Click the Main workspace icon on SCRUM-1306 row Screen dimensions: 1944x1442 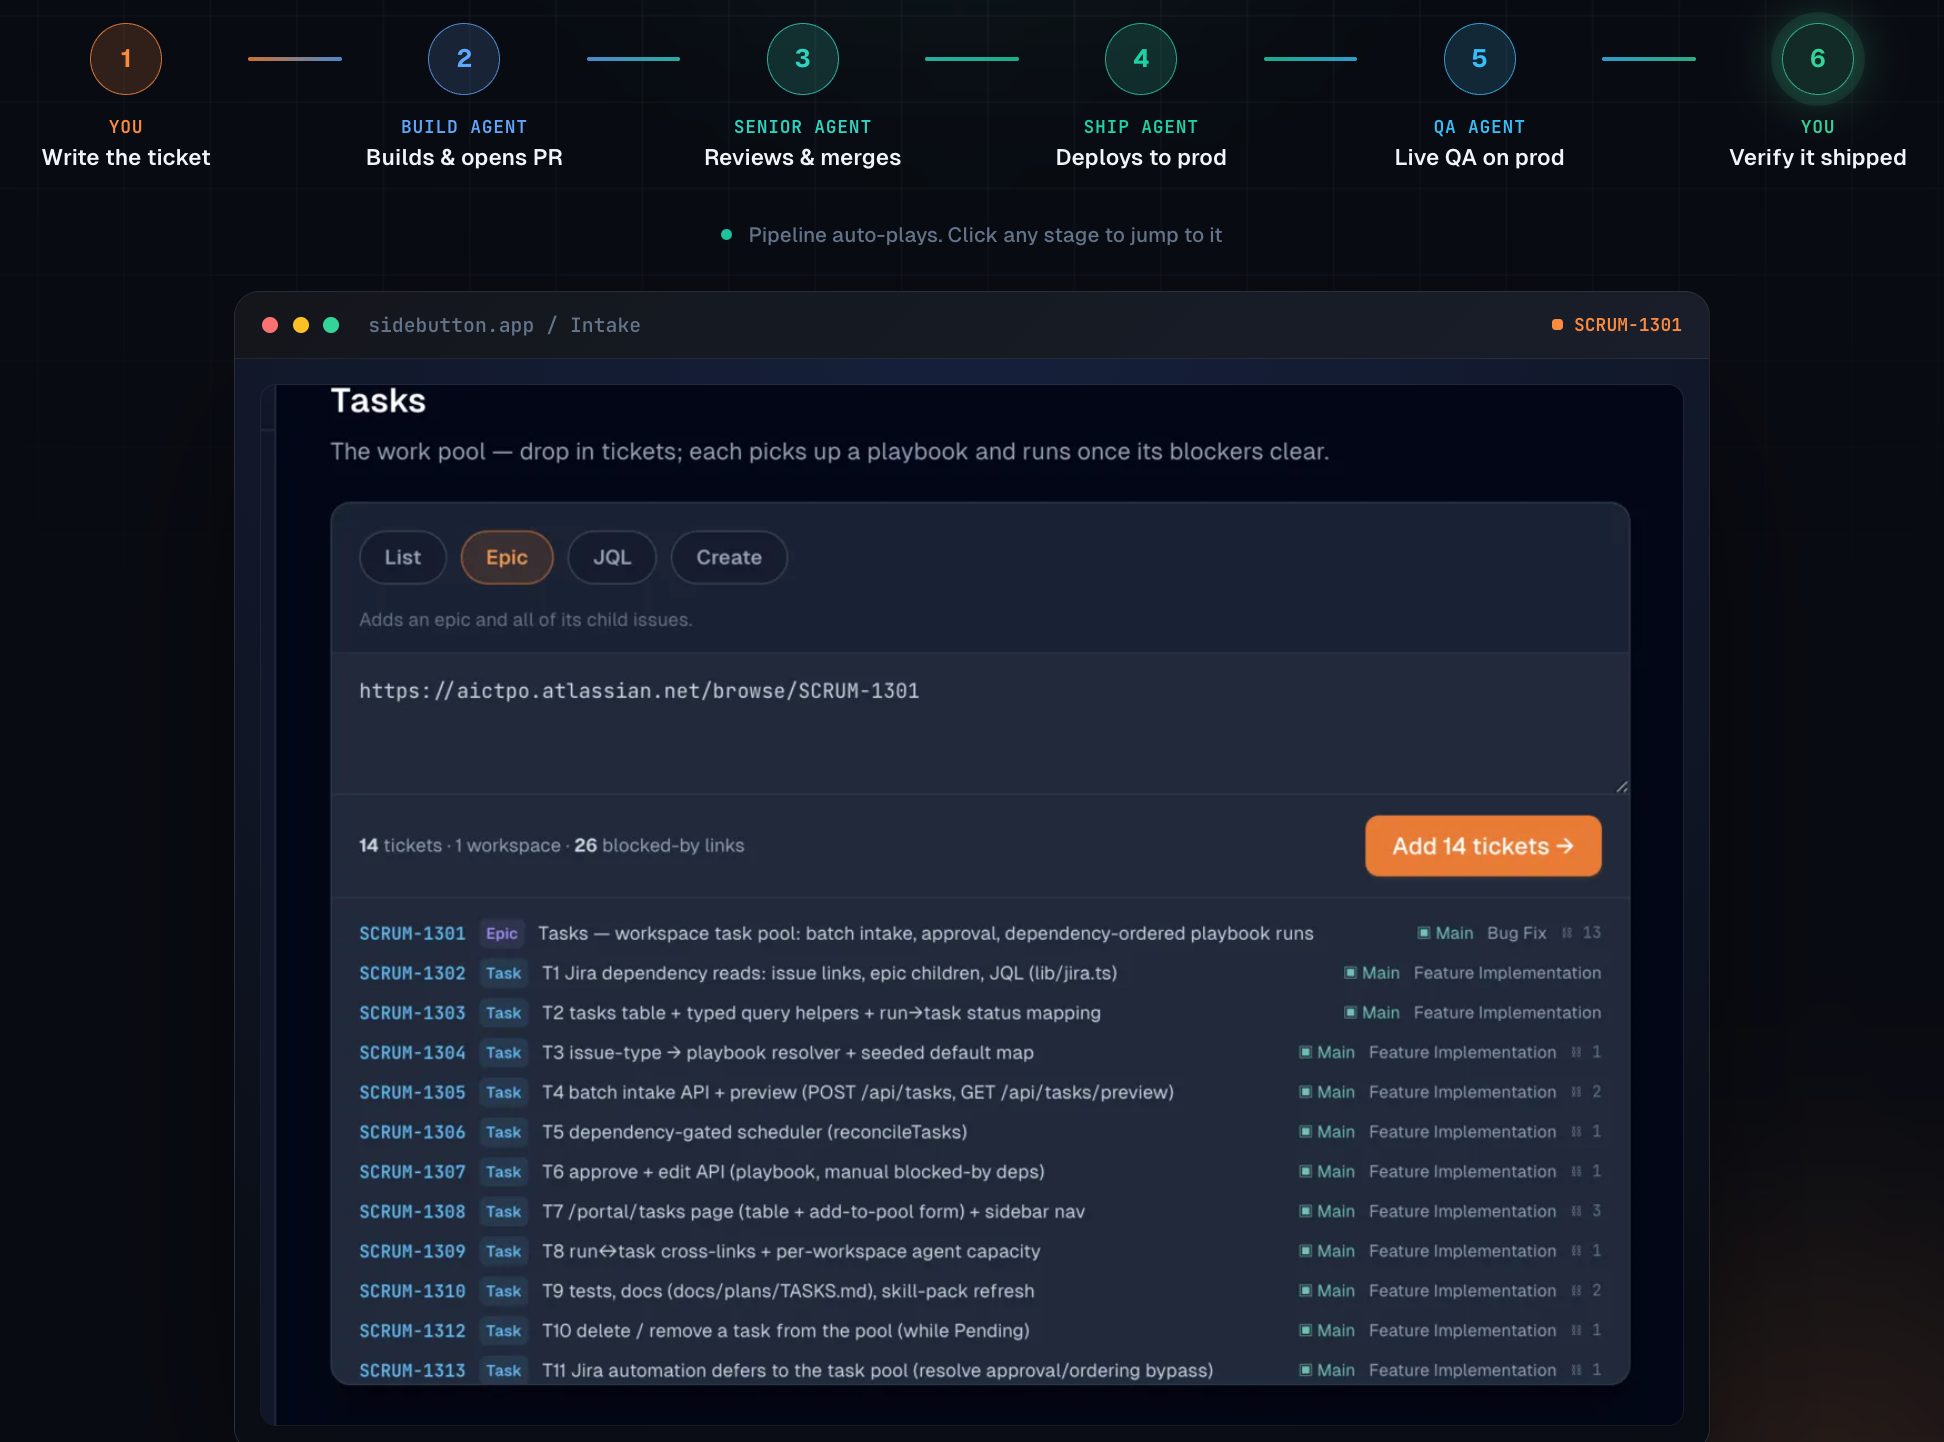(x=1305, y=1132)
